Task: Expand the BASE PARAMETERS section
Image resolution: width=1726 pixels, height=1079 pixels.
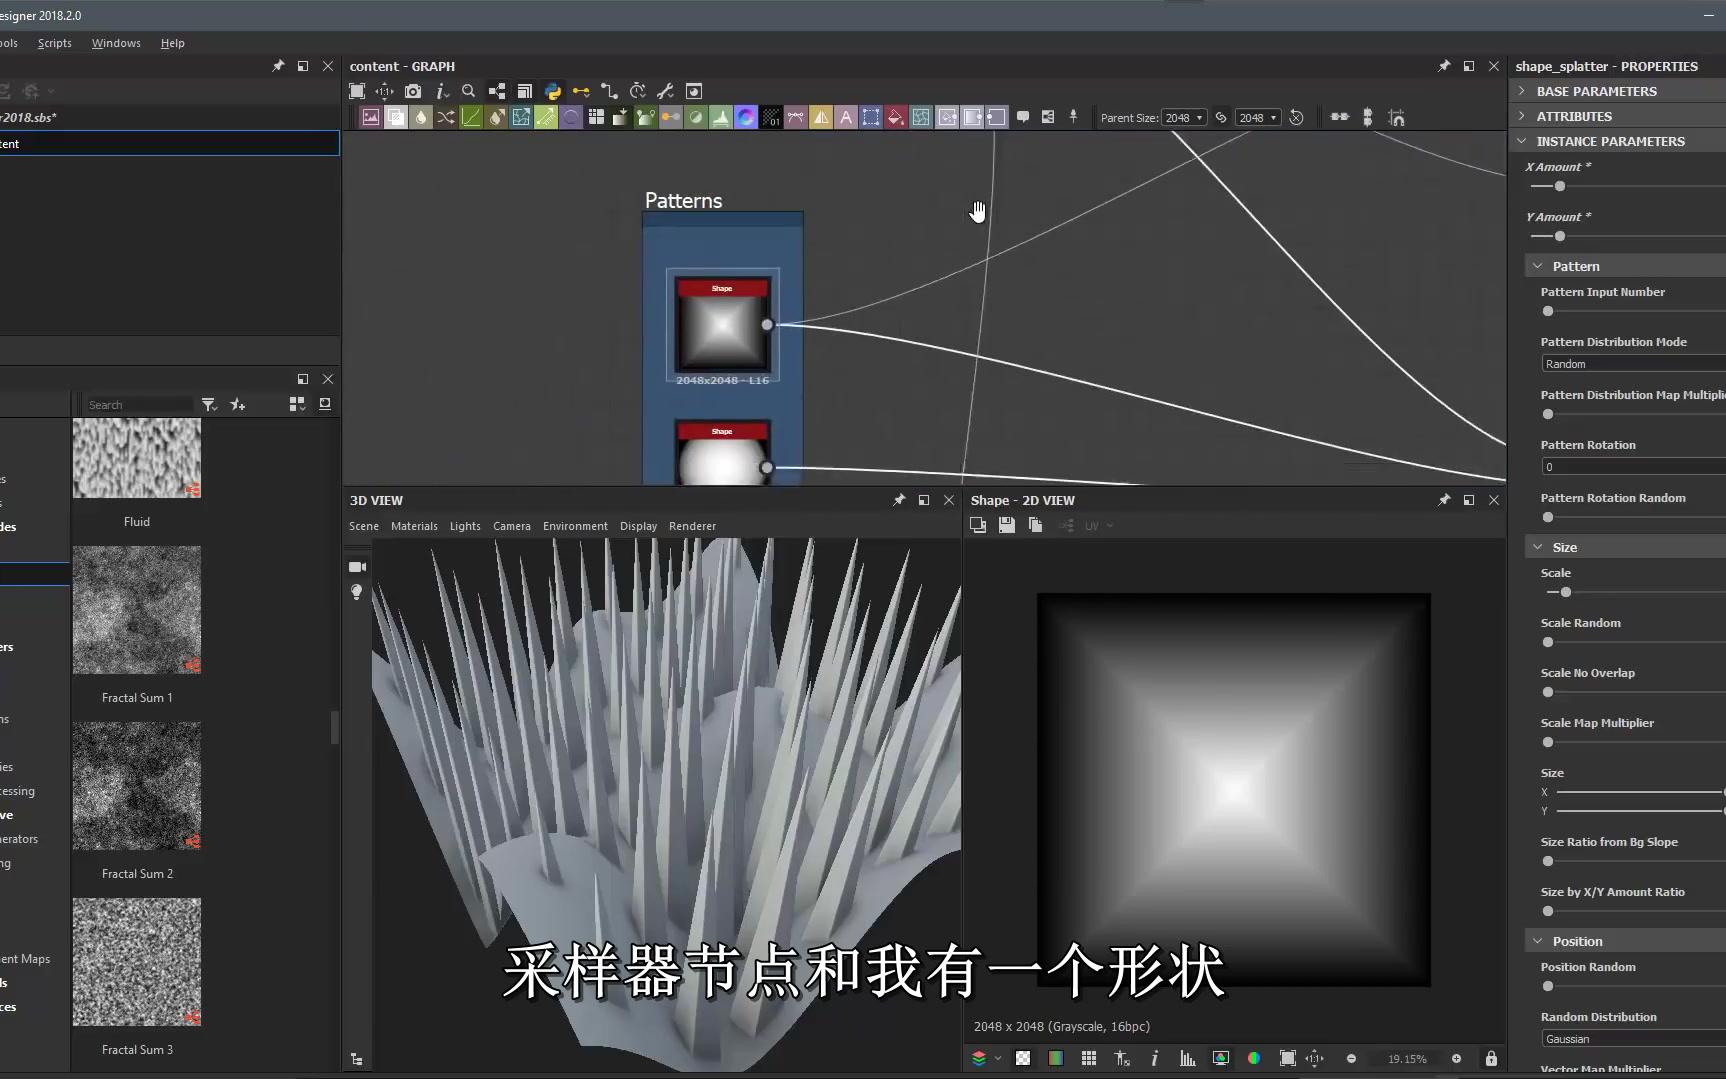Action: [1522, 91]
